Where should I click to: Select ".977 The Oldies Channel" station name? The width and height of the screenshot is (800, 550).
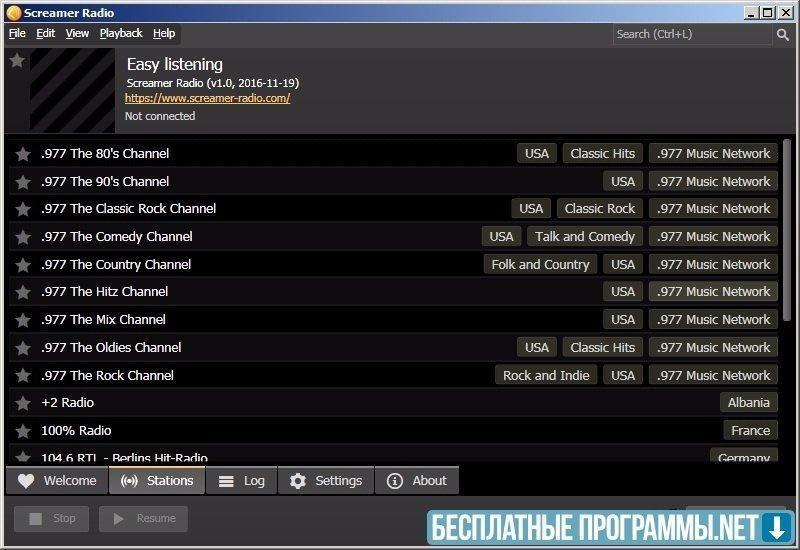click(x=111, y=348)
